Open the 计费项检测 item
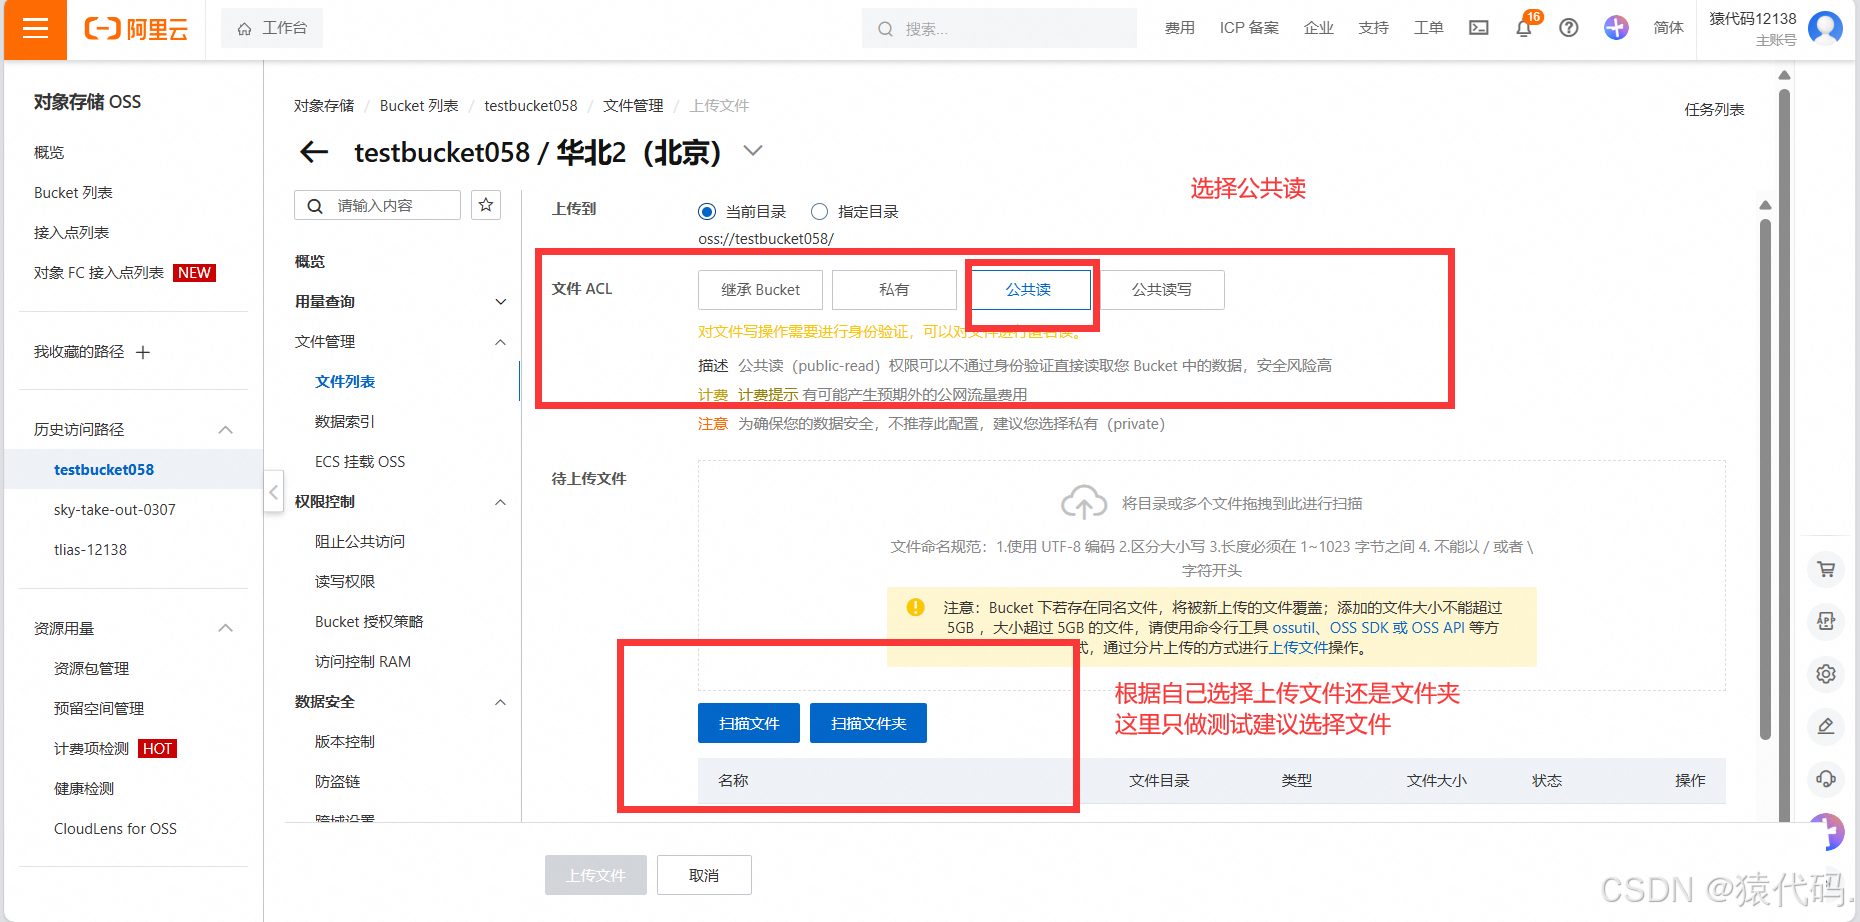This screenshot has width=1860, height=922. pos(91,748)
